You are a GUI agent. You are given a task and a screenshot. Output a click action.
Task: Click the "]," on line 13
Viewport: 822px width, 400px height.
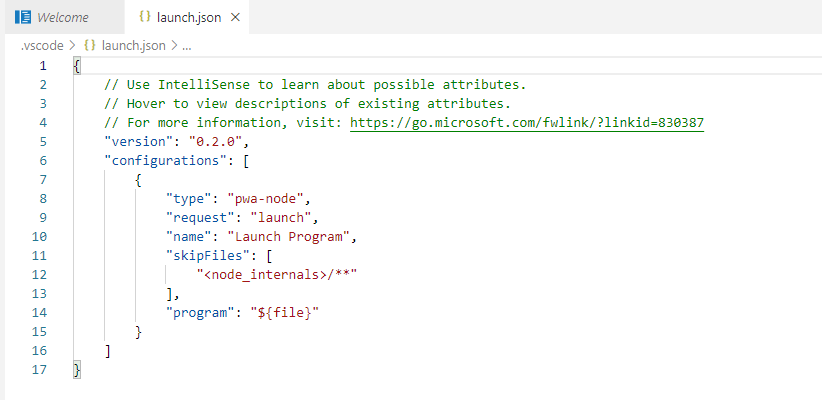click(173, 294)
